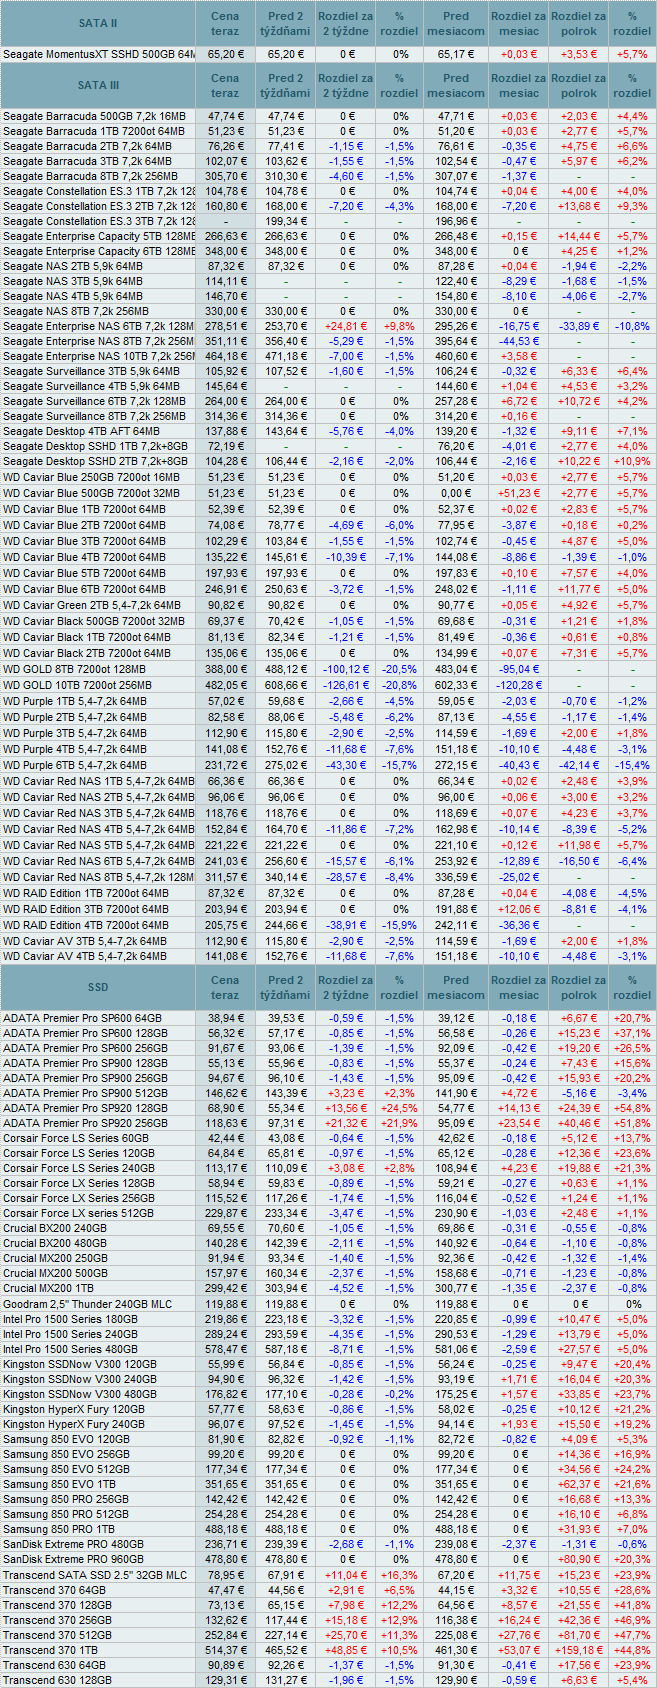
Task: Click the SATA III section header
Action: tap(98, 85)
